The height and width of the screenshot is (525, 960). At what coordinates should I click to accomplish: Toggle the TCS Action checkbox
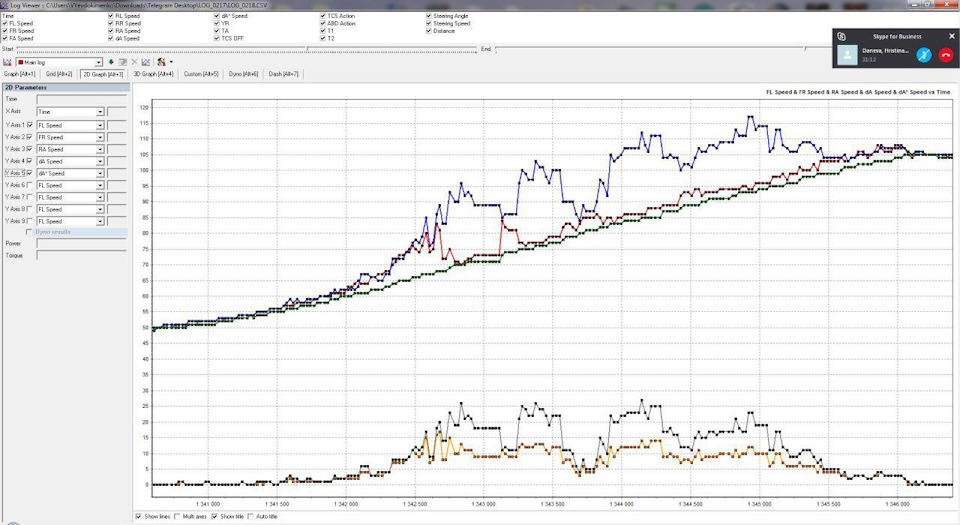[323, 16]
